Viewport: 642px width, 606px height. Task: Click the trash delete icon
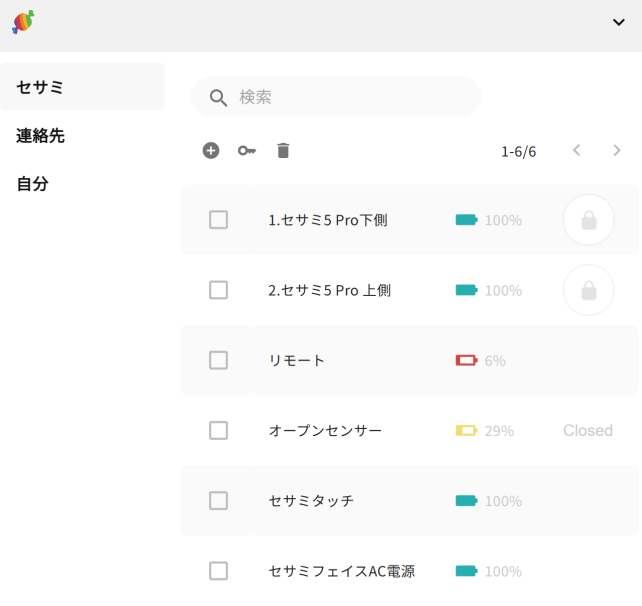[x=283, y=151]
